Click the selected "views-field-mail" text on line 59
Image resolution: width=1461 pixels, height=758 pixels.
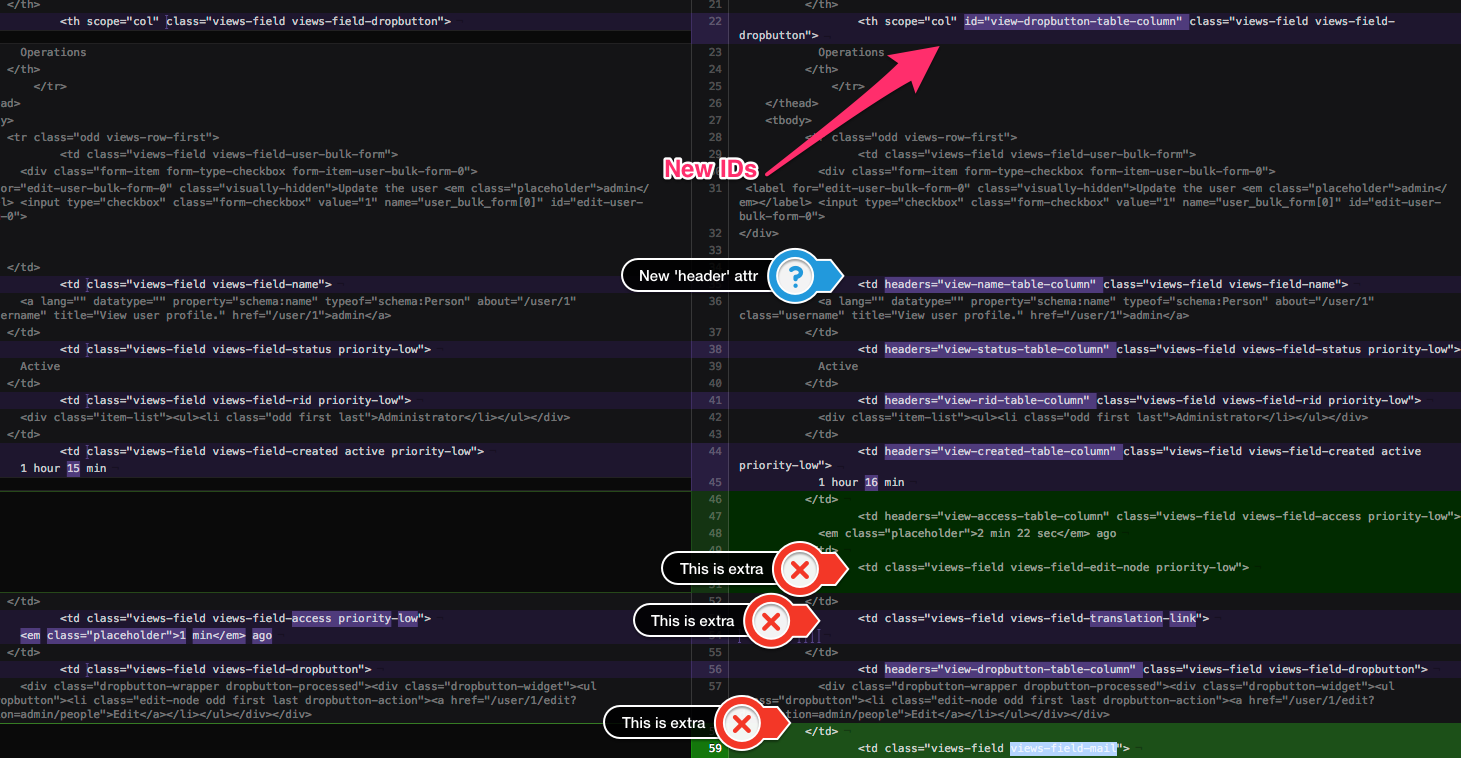click(1062, 748)
